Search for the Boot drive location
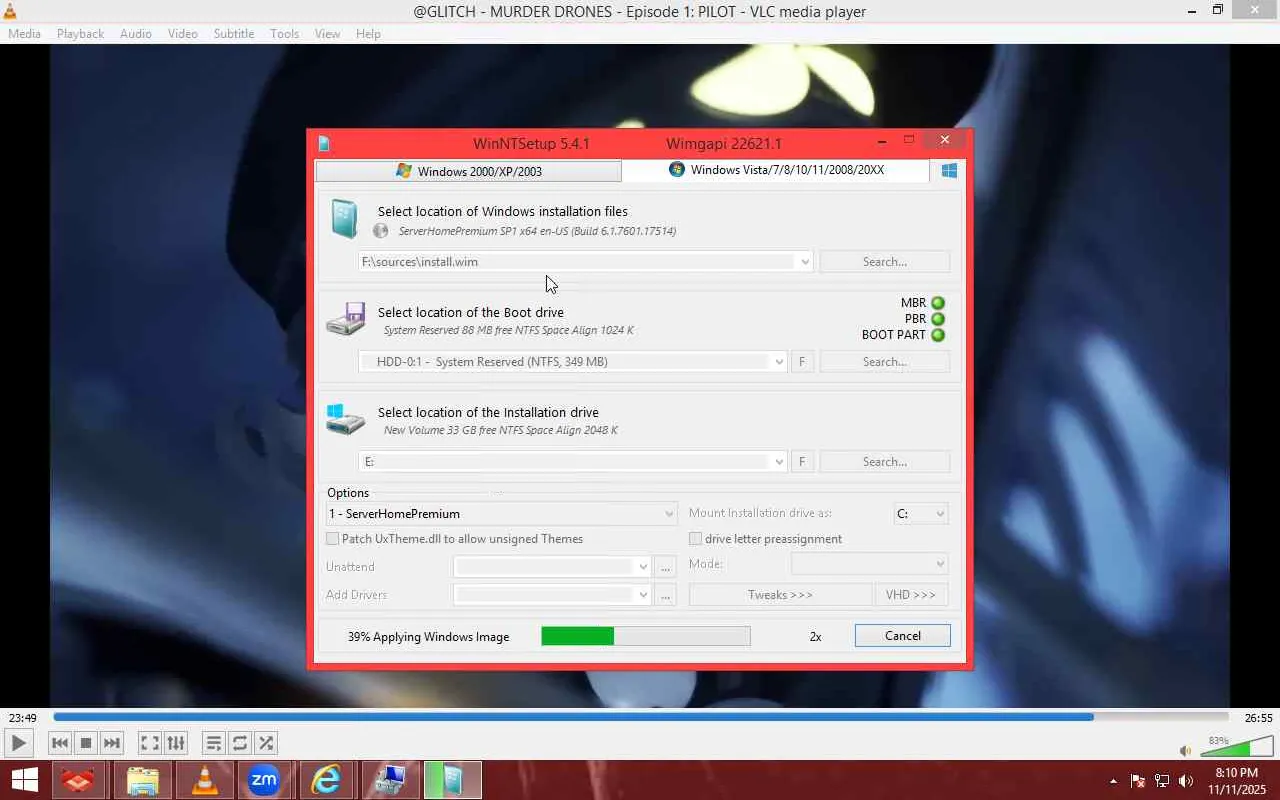Screen dimensions: 1280x800 click(x=885, y=362)
